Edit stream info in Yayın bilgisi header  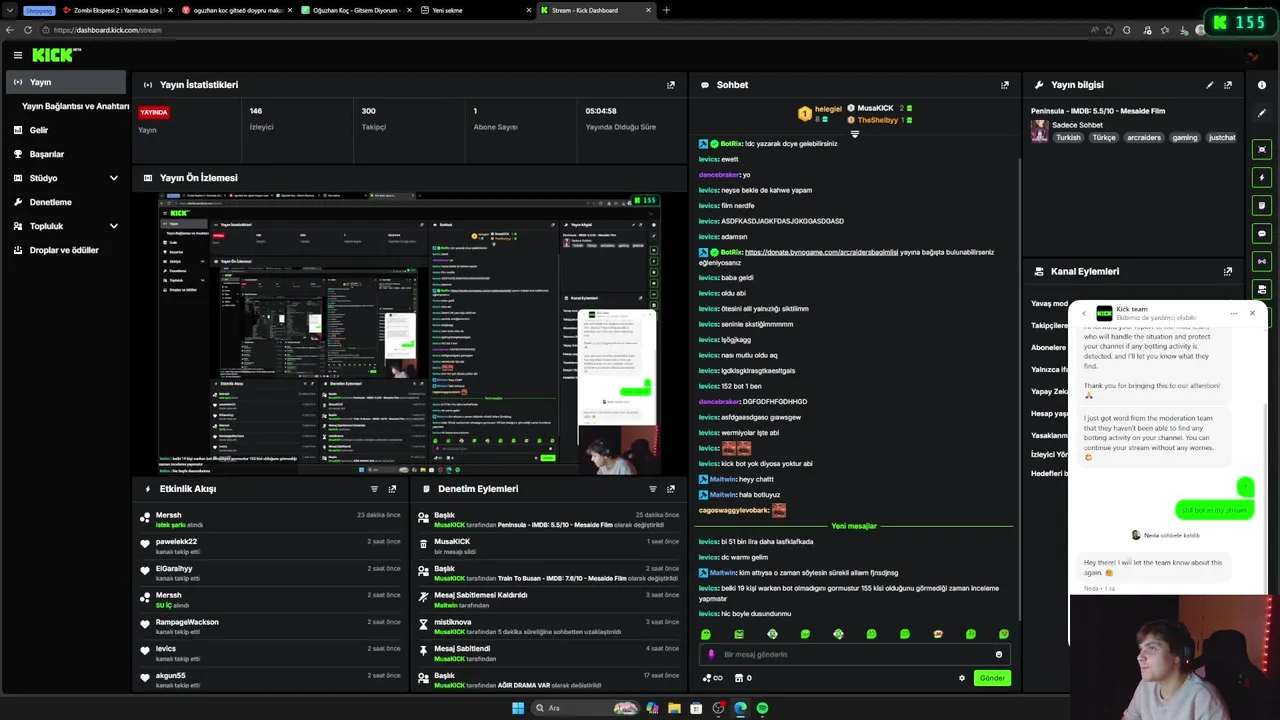pos(1210,85)
